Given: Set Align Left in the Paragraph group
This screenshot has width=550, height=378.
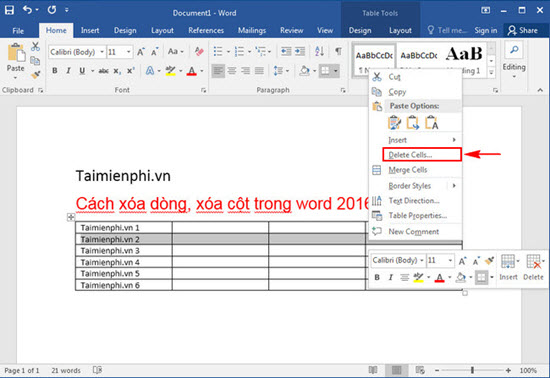Looking at the screenshot, I should (x=218, y=71).
